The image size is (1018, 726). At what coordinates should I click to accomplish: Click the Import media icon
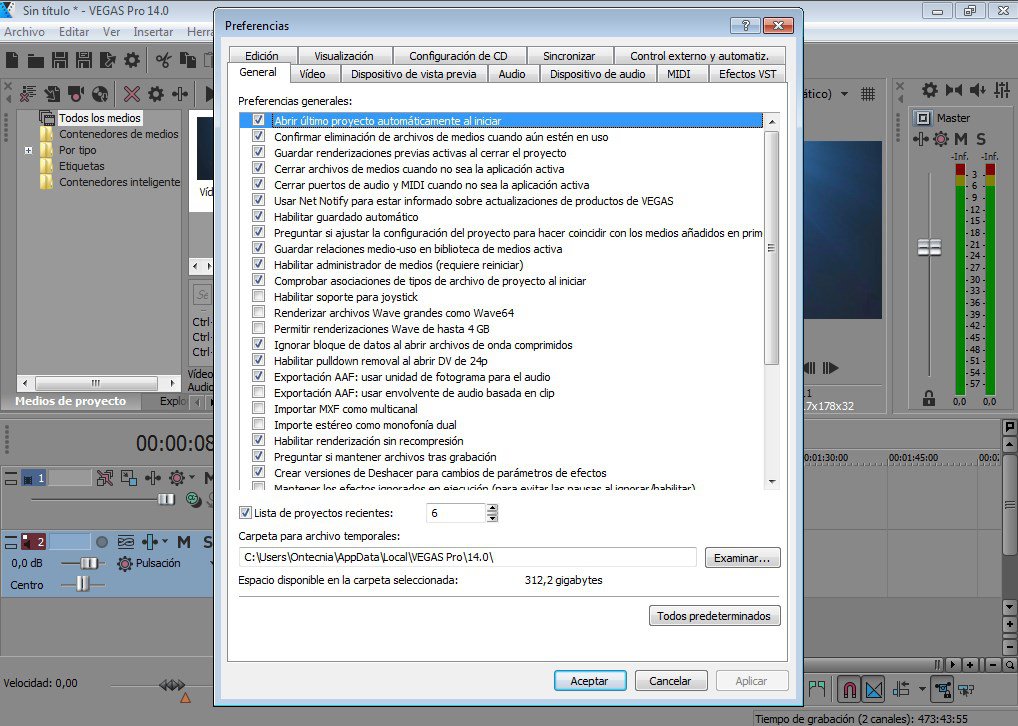coord(53,94)
